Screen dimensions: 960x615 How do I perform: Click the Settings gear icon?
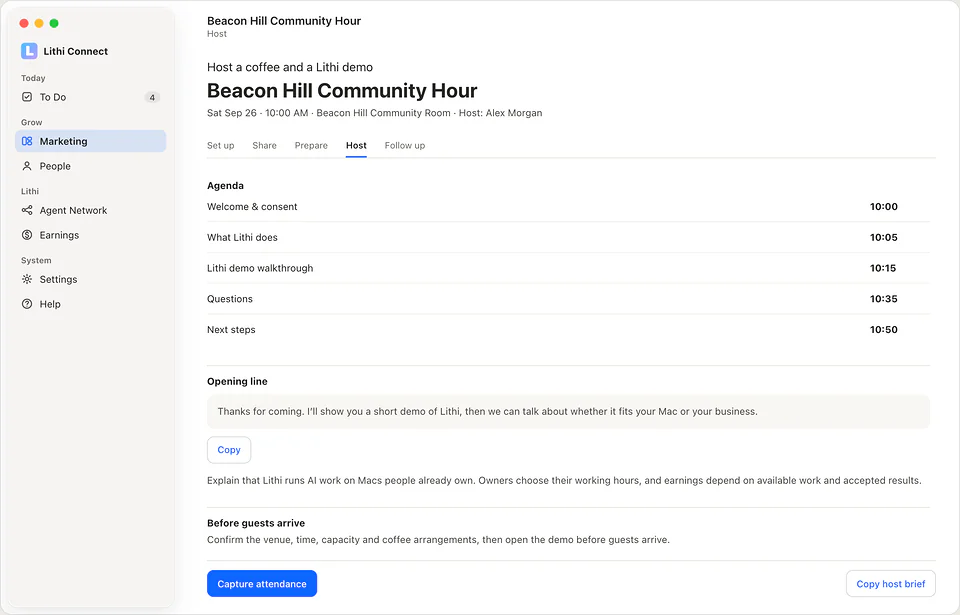pyautogui.click(x=27, y=279)
